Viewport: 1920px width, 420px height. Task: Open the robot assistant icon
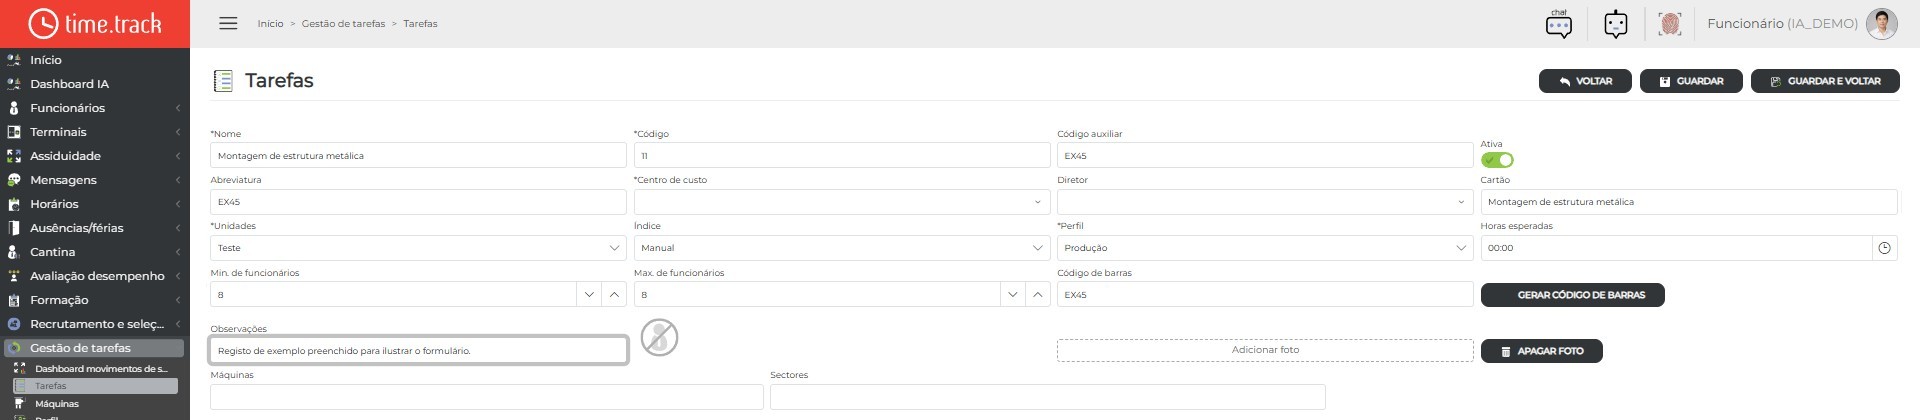pos(1616,24)
